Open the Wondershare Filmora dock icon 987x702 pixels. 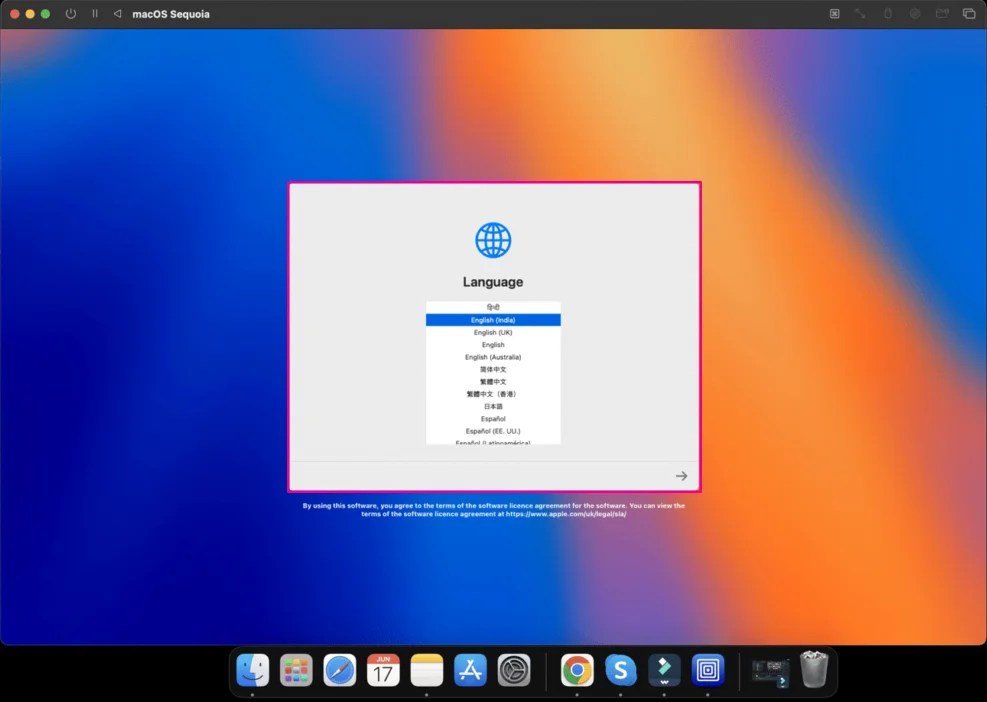click(664, 670)
